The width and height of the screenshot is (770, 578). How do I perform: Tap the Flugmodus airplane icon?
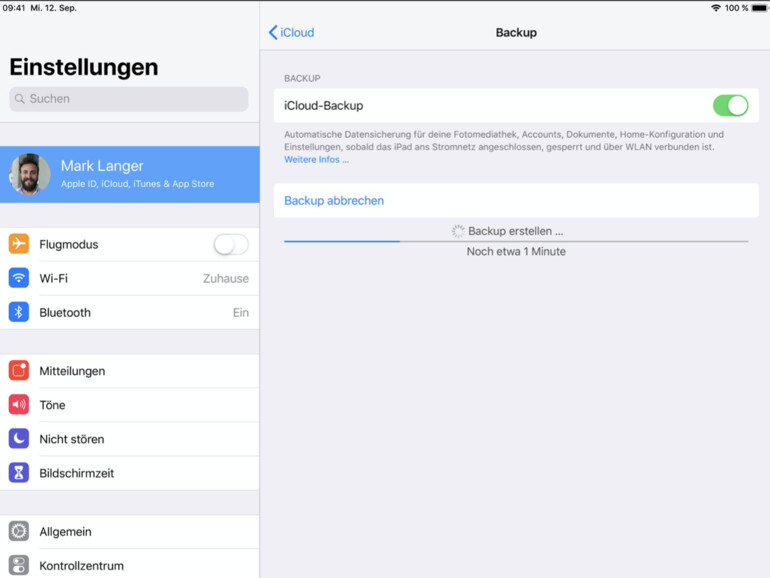[19, 244]
